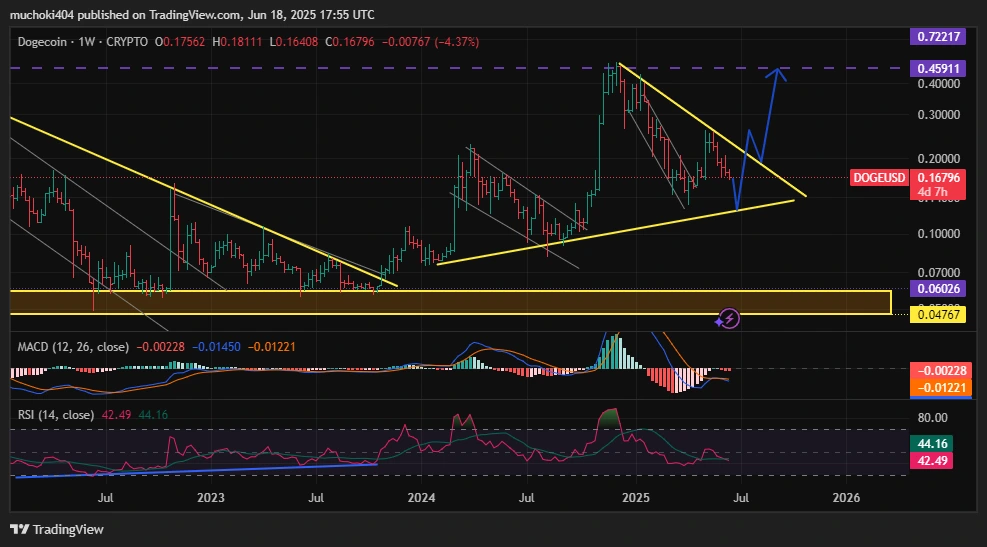Click the green 44.16 RSI value tag
The height and width of the screenshot is (547, 987).
pos(938,443)
